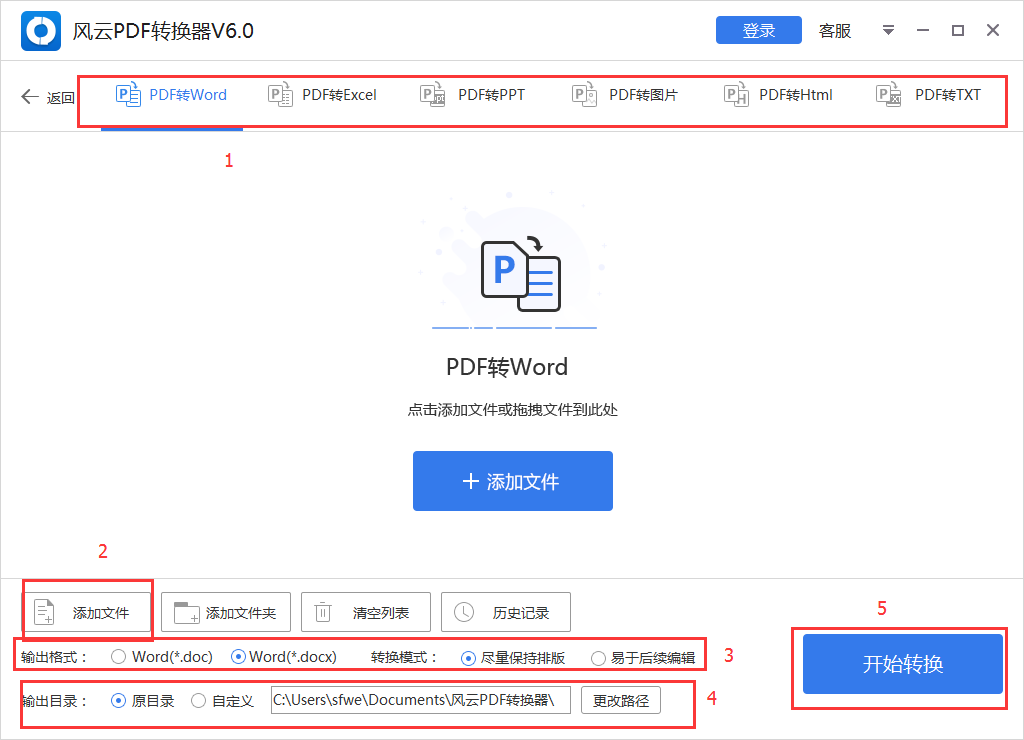This screenshot has height=740, width=1024.
Task: Click the PDF转TXT tab icon
Action: tap(888, 95)
